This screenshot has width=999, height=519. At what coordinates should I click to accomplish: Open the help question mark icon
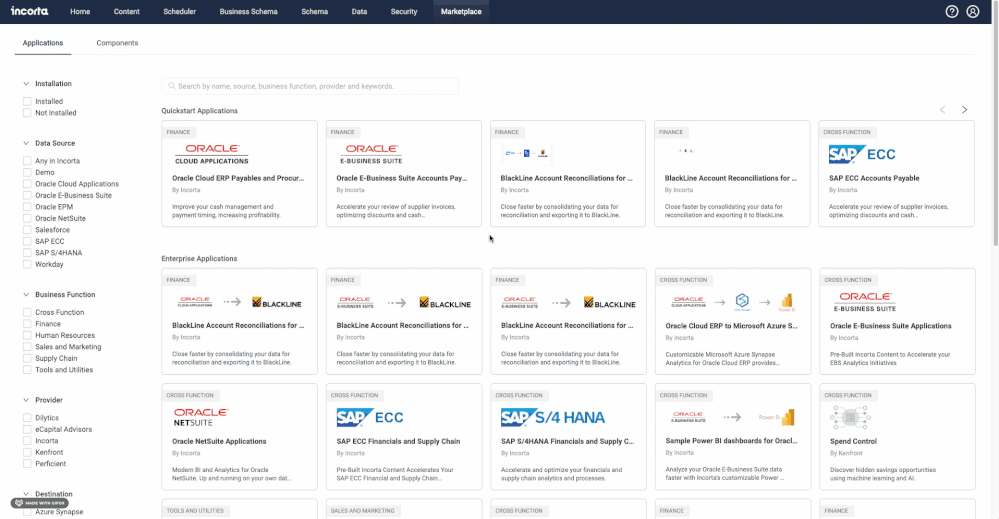tap(951, 12)
